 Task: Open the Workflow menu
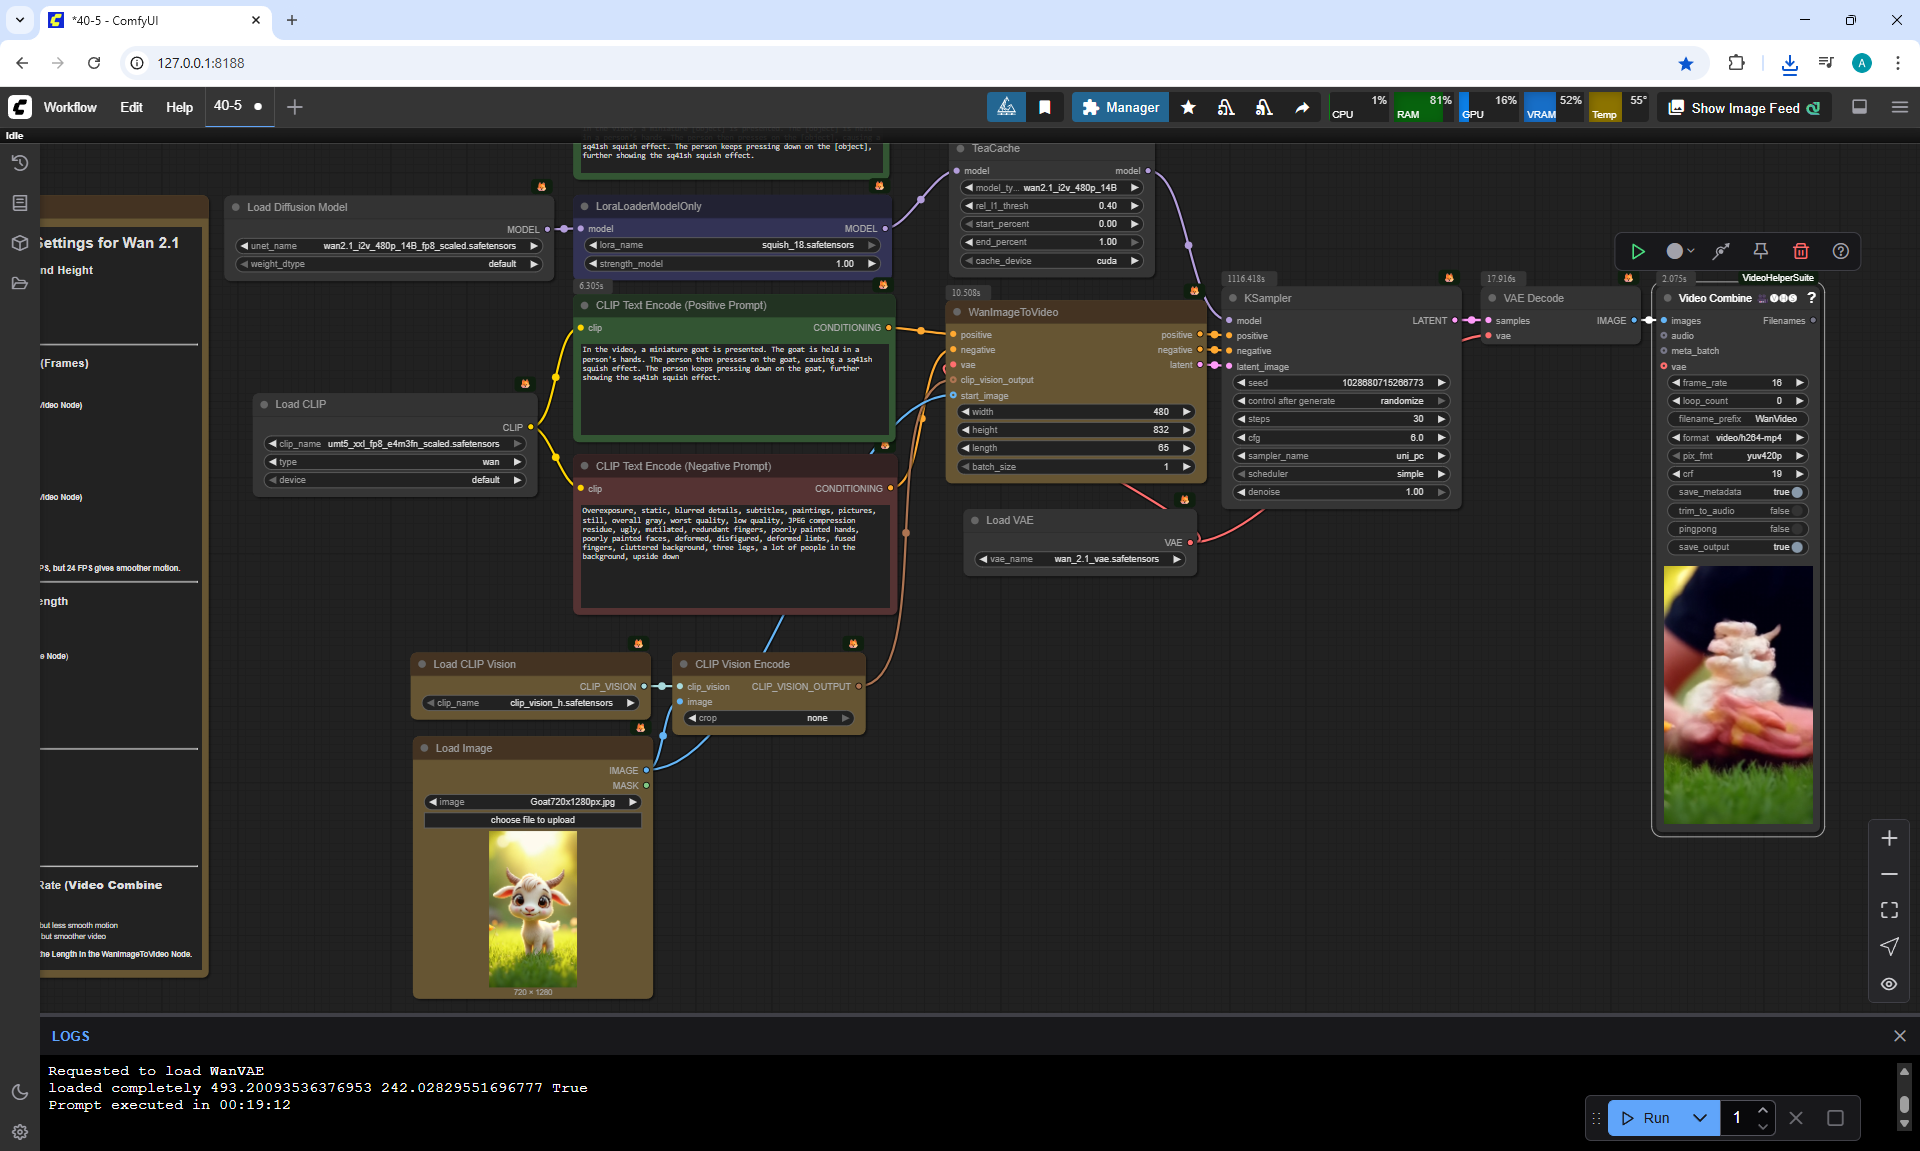click(x=70, y=107)
